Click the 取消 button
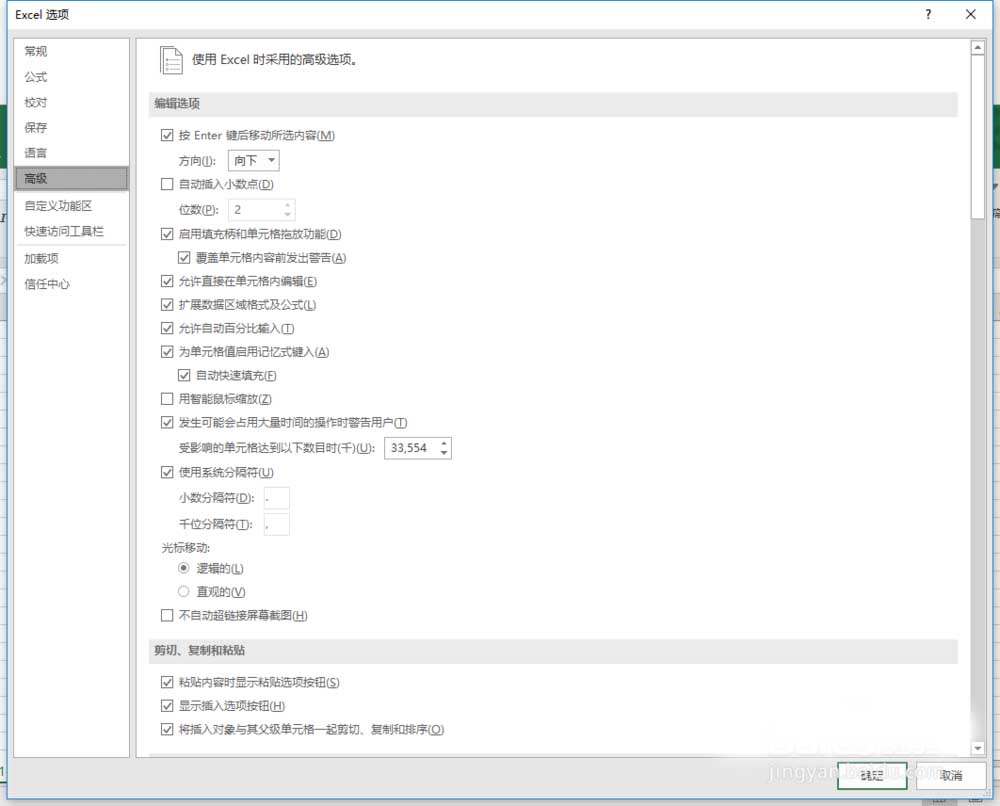The image size is (1000, 806). (950, 775)
